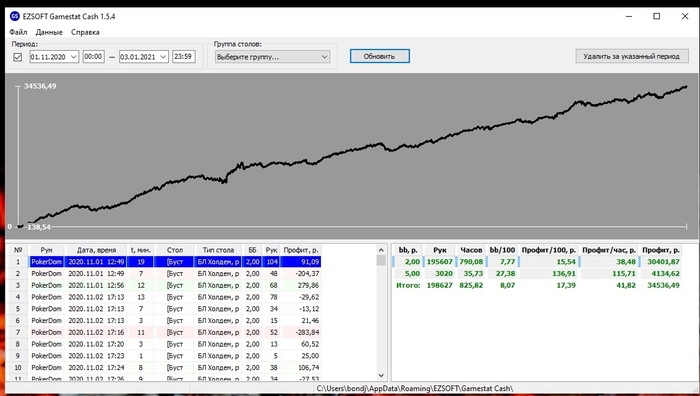Sort by Стол column header
This screenshot has height=396, width=700.
coord(175,250)
